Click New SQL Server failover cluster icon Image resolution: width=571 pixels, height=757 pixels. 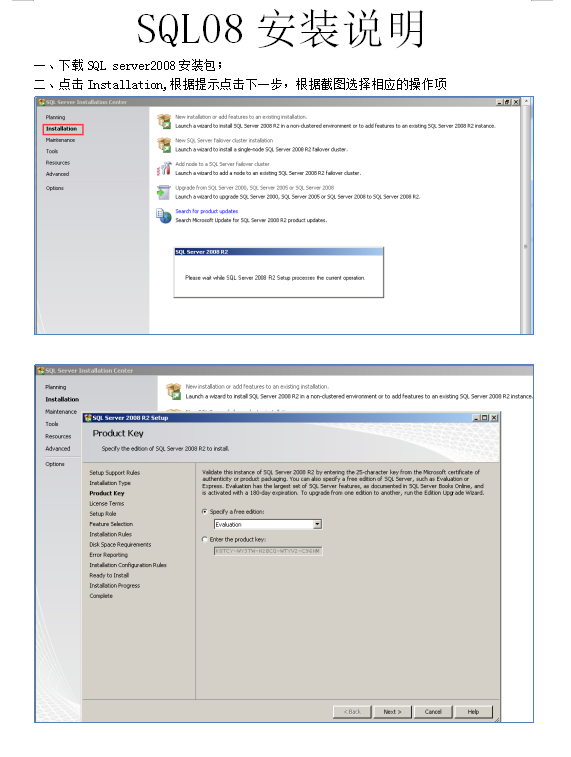tap(164, 145)
